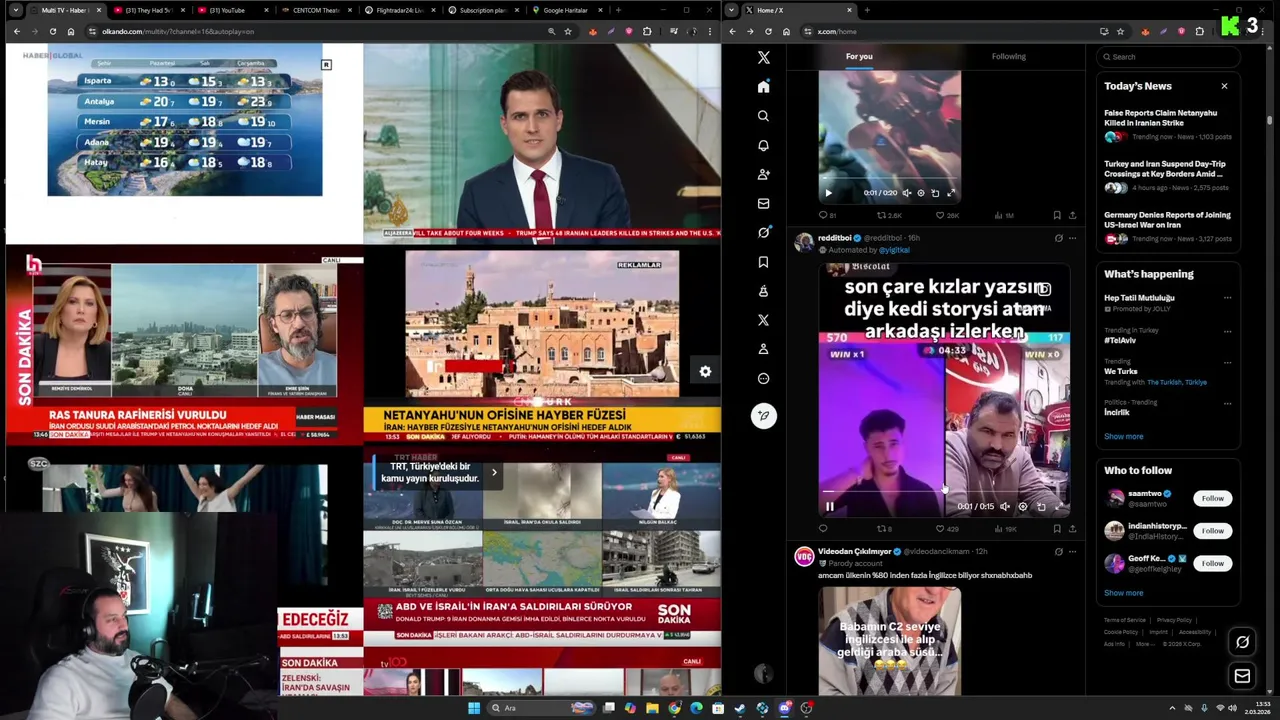Like the top post with 26K likes

[946, 215]
